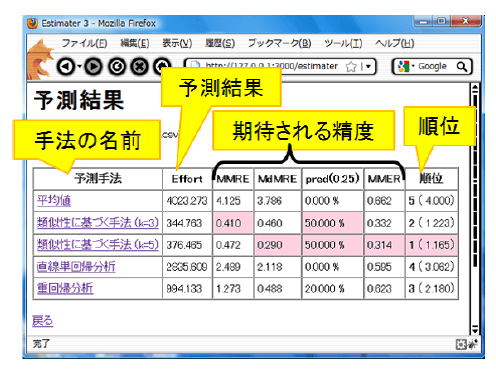Image resolution: width=496 pixels, height=374 pixels.
Task: Open the 類似性に基づく手法 (k=3) link
Action: pos(98,223)
